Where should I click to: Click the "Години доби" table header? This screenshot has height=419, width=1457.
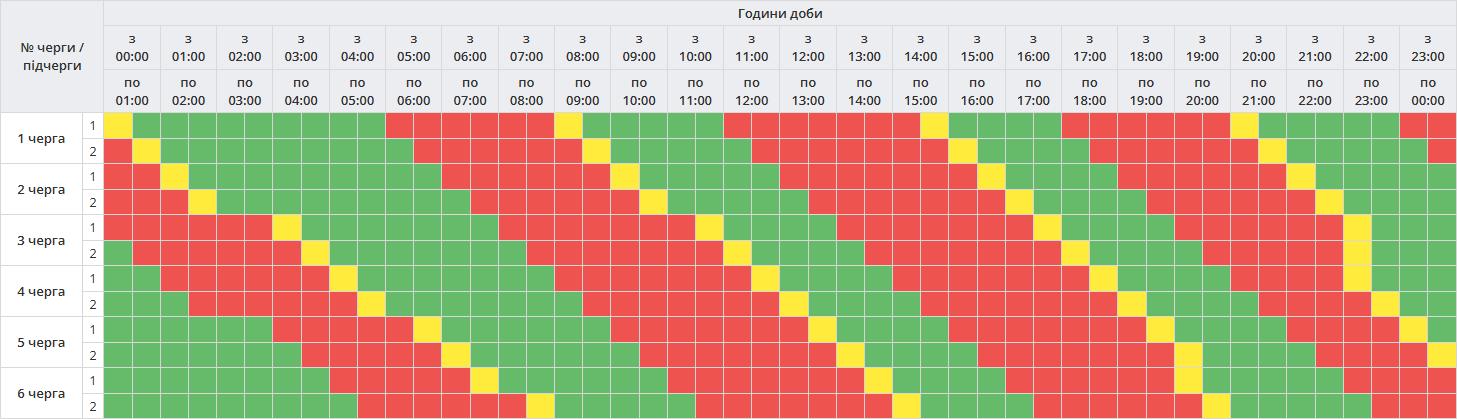click(x=779, y=13)
